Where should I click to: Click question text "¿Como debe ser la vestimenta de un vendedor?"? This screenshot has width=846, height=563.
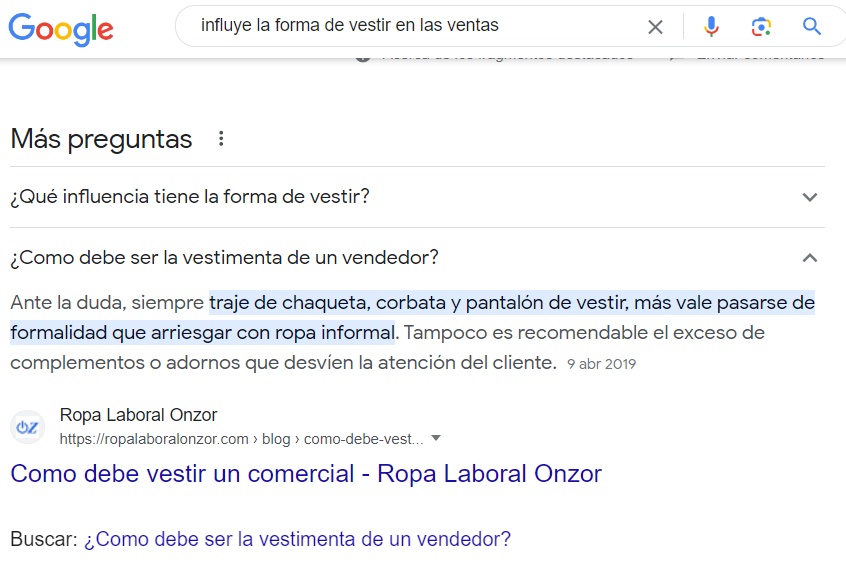coord(224,257)
